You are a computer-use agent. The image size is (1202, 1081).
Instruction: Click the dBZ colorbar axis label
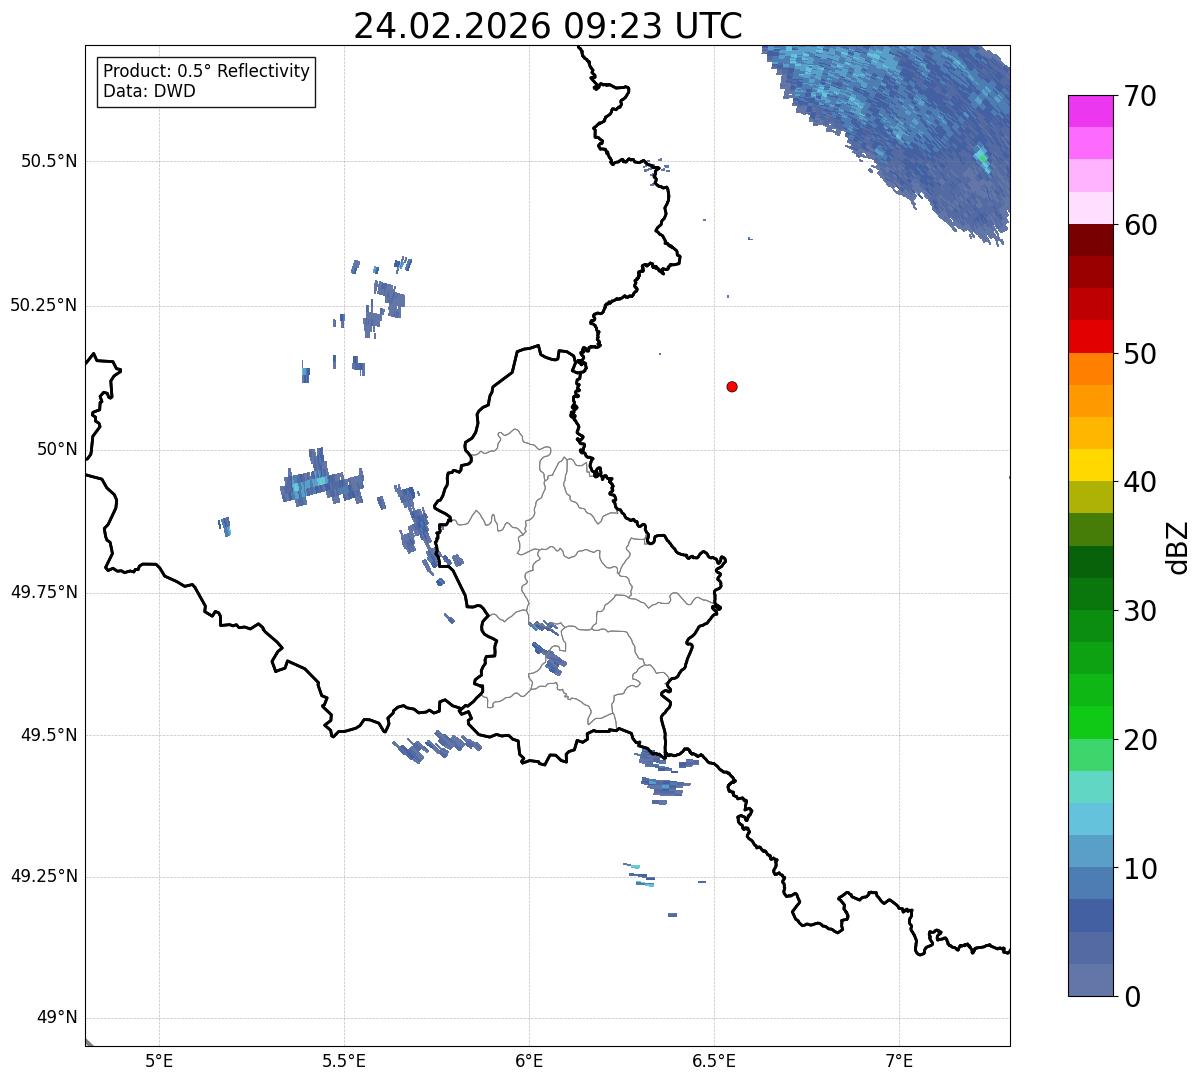click(1178, 547)
